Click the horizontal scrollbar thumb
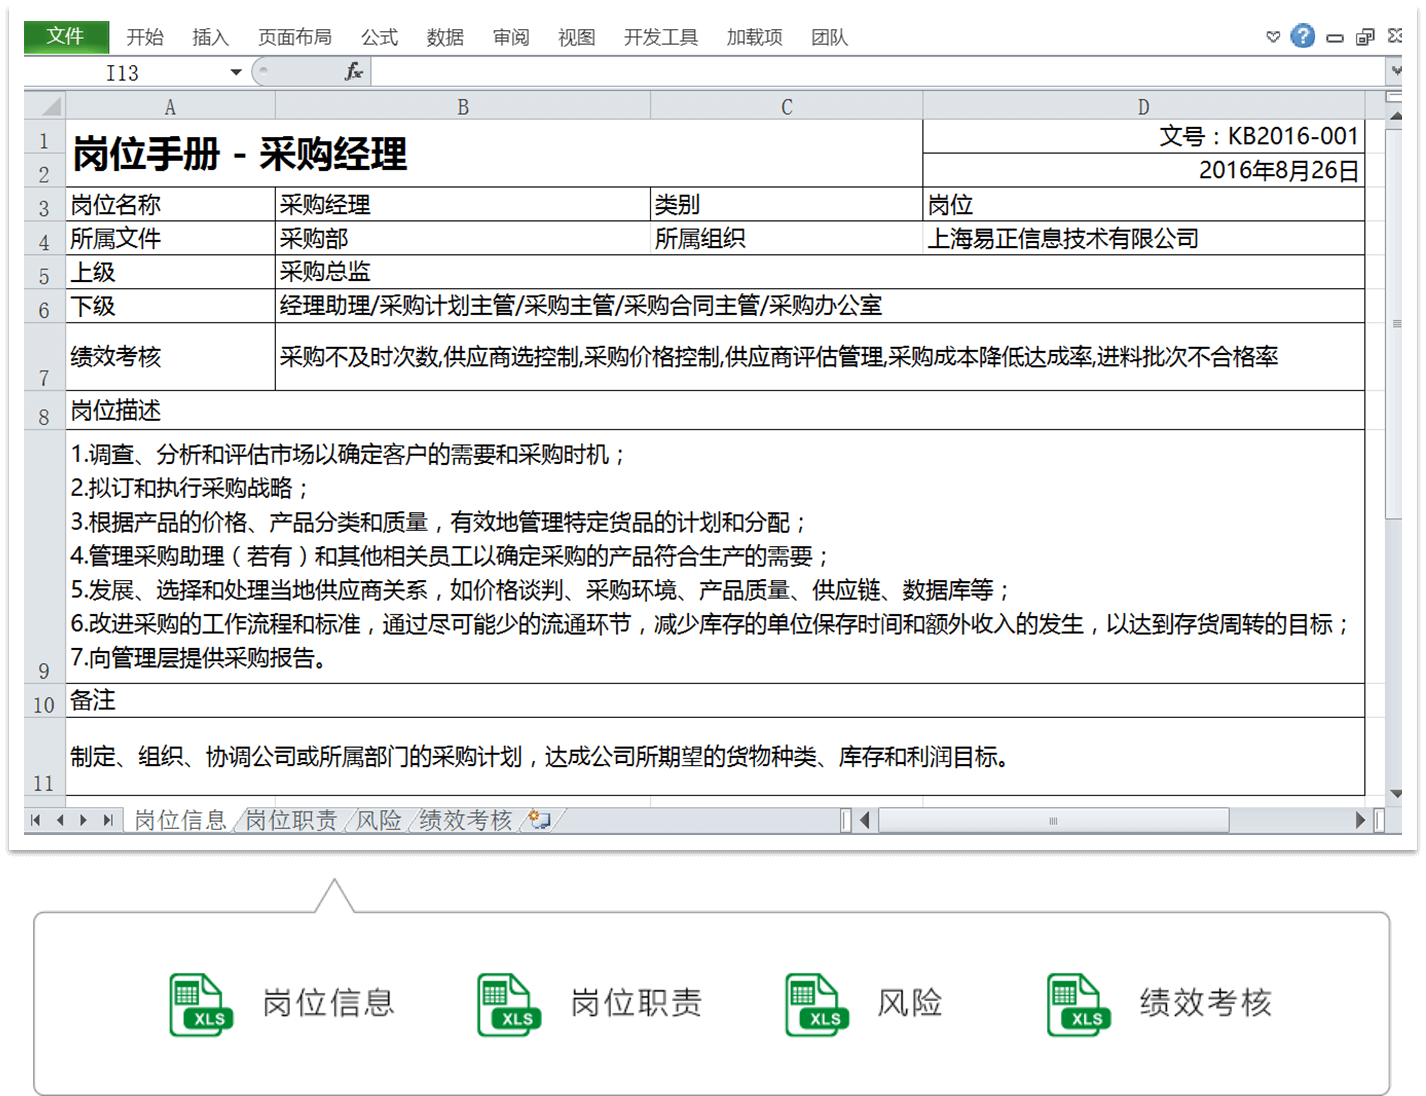The image size is (1426, 1096). point(1052,820)
